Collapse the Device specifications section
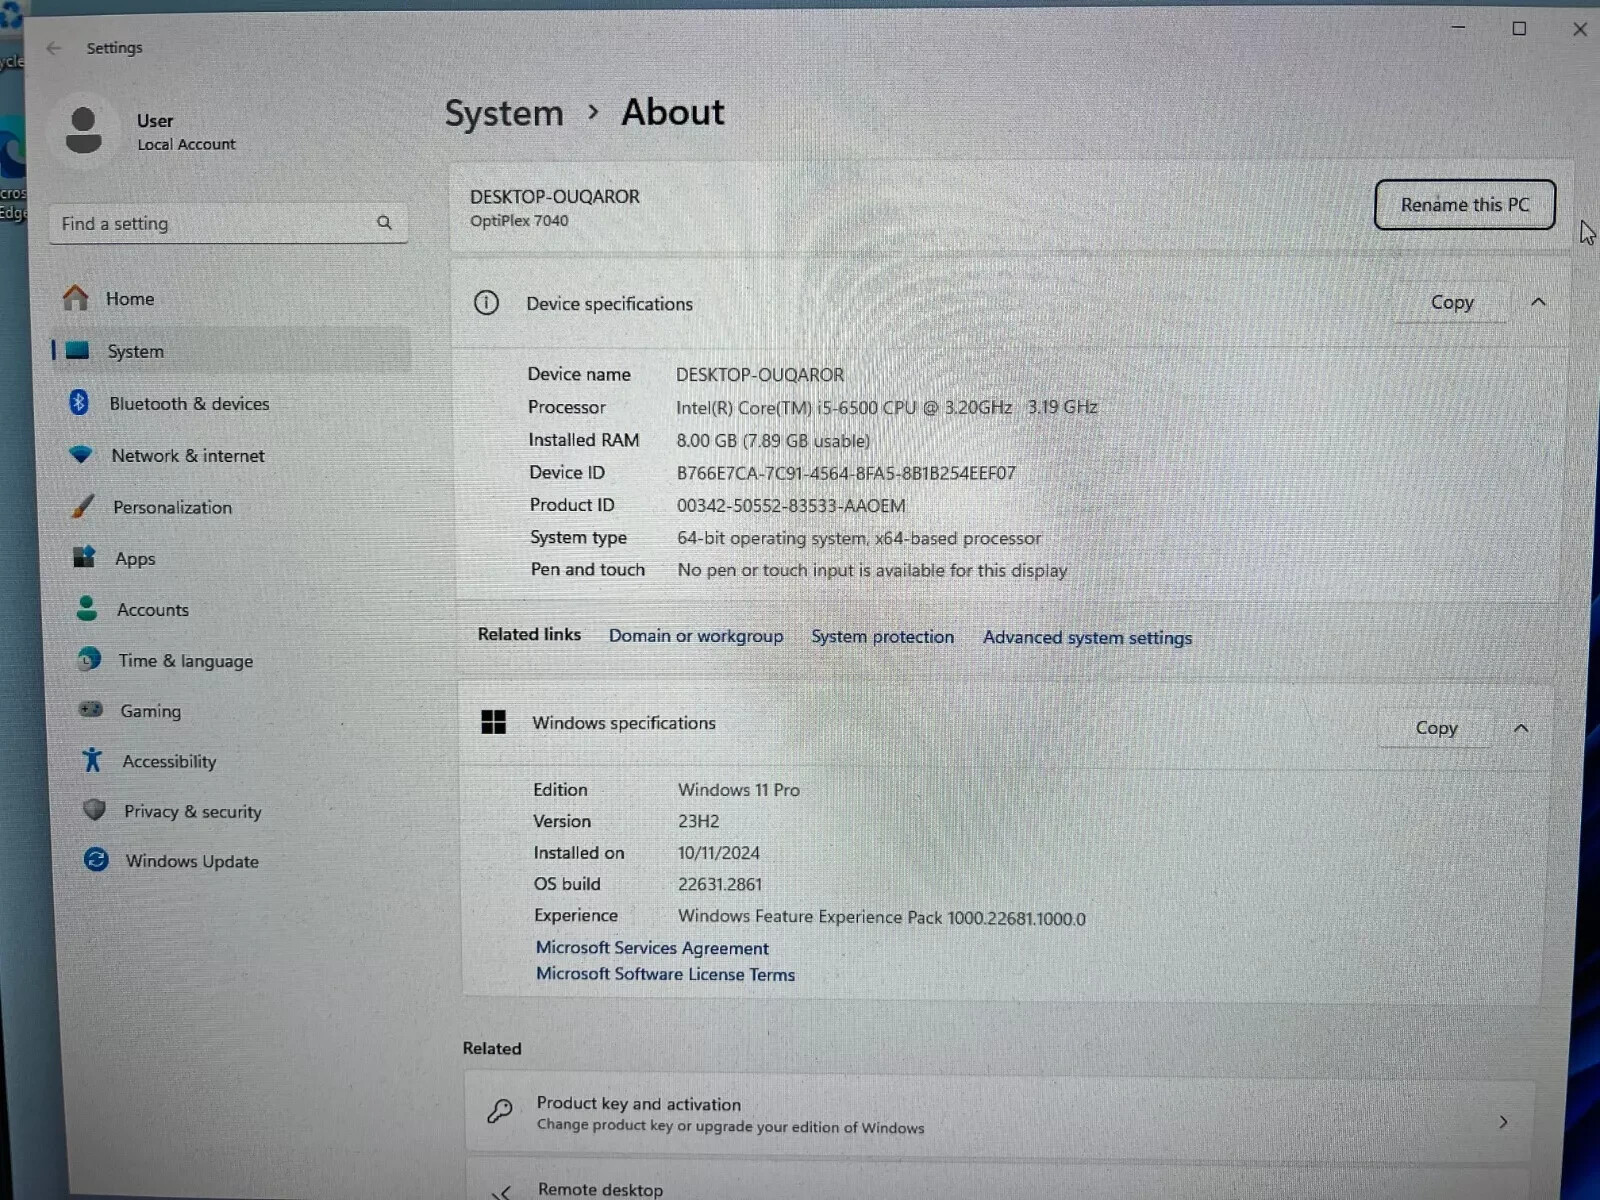The height and width of the screenshot is (1200, 1600). tap(1538, 302)
